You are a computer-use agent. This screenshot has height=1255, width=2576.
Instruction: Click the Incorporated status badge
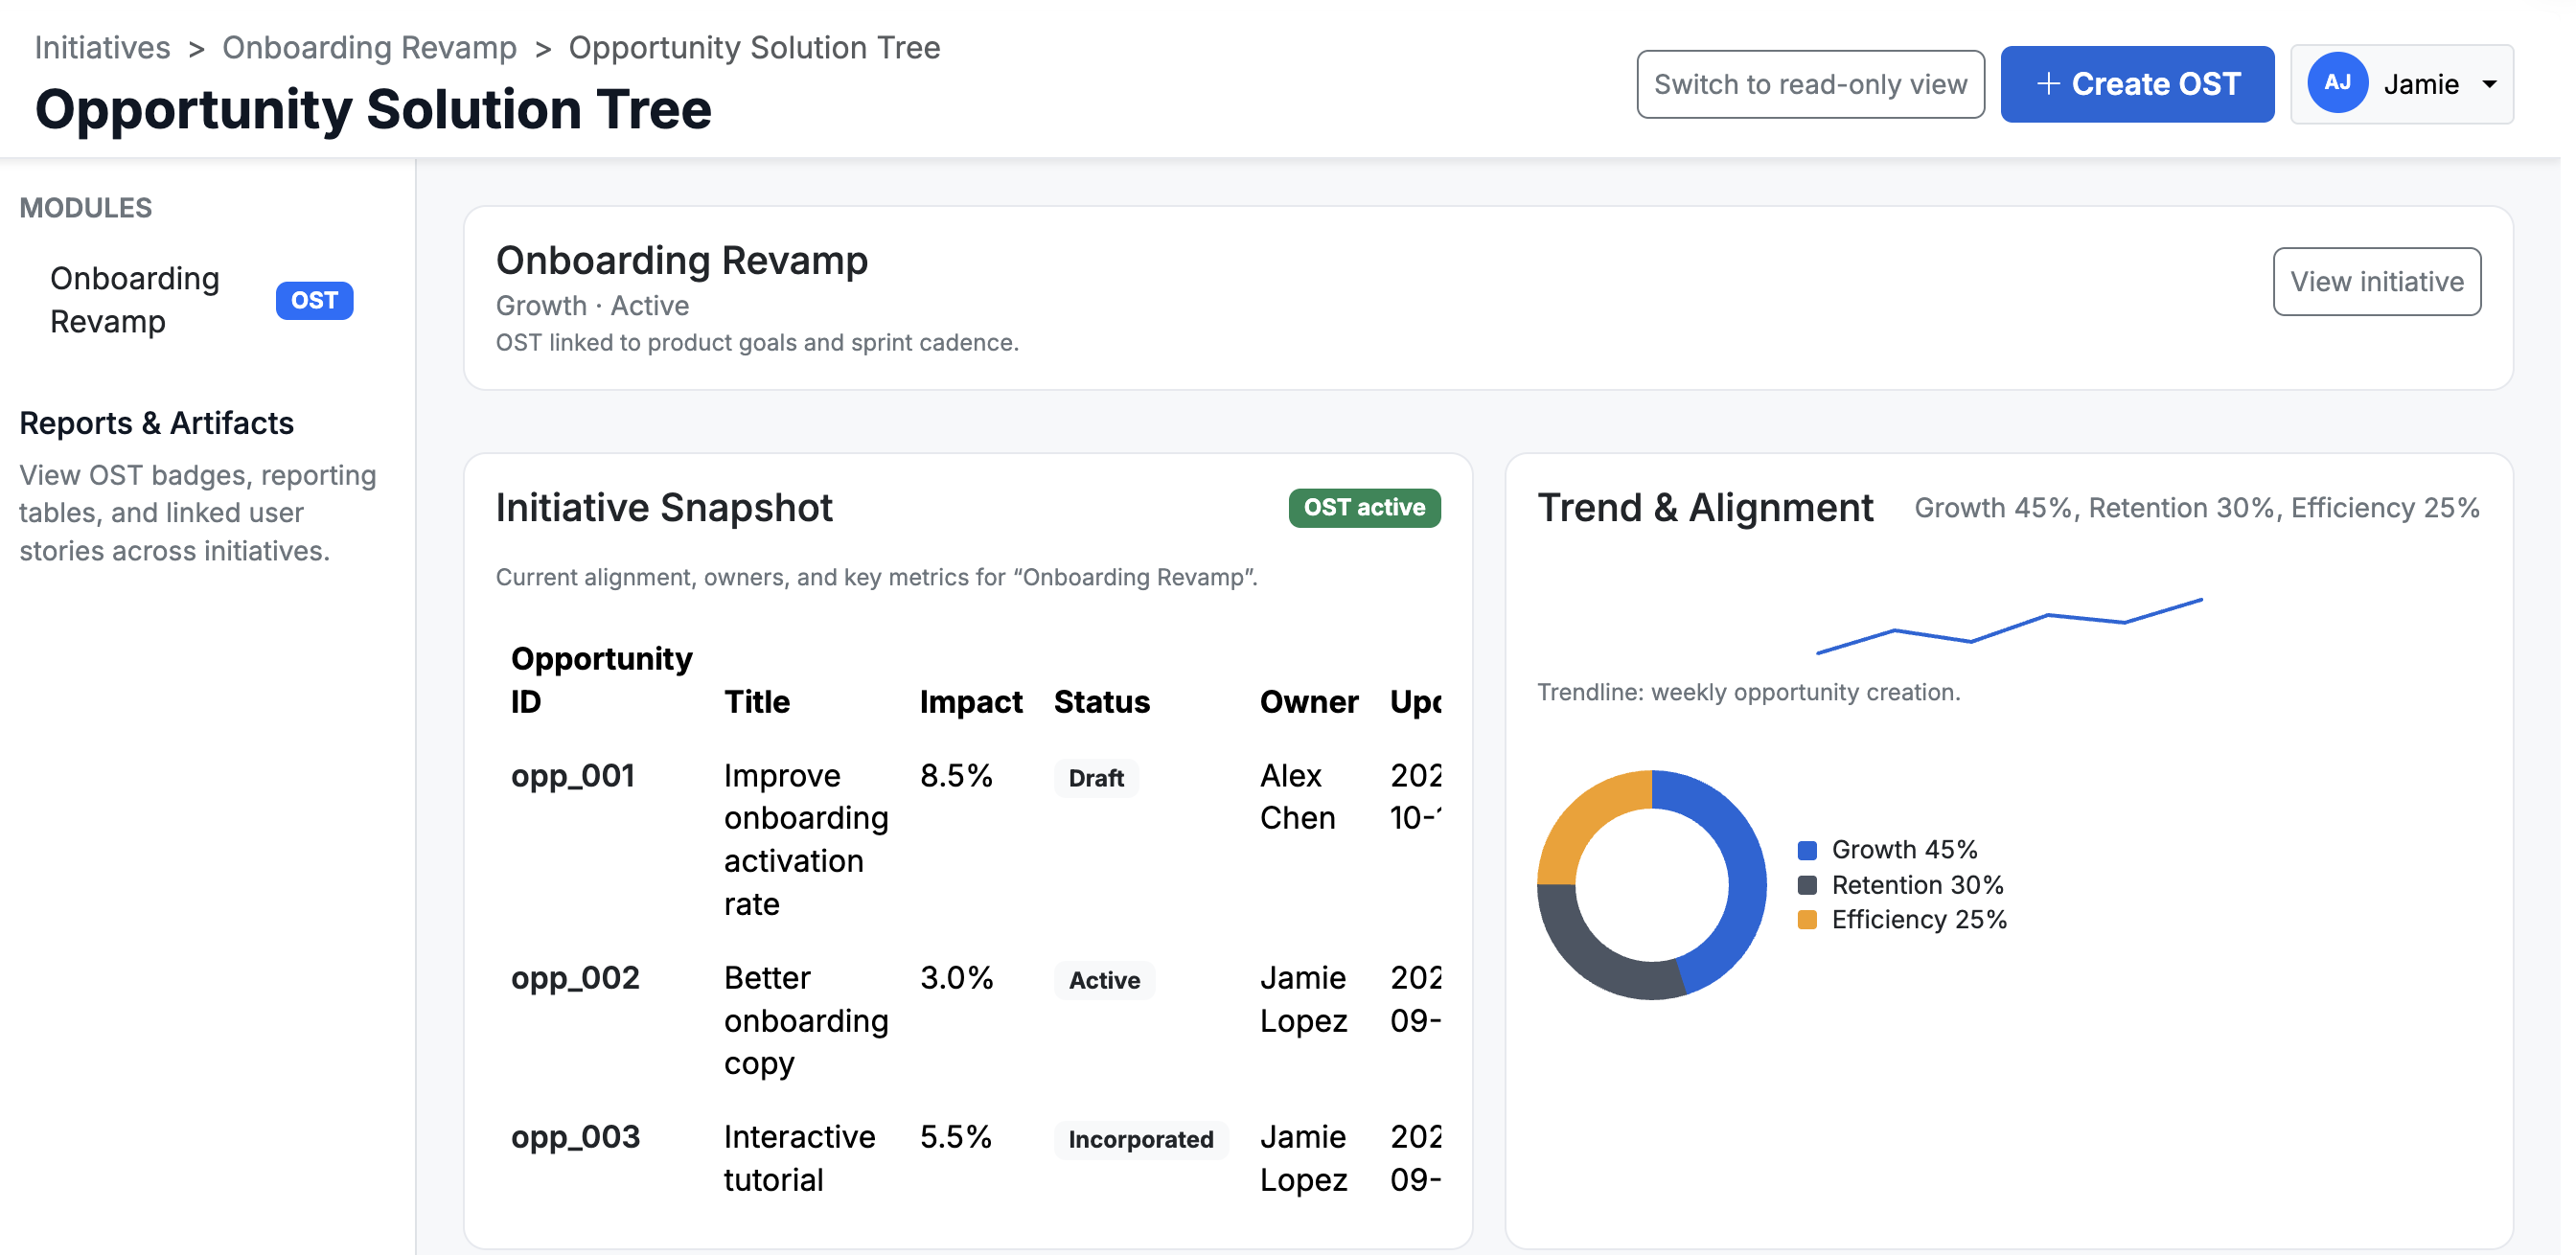point(1140,1139)
